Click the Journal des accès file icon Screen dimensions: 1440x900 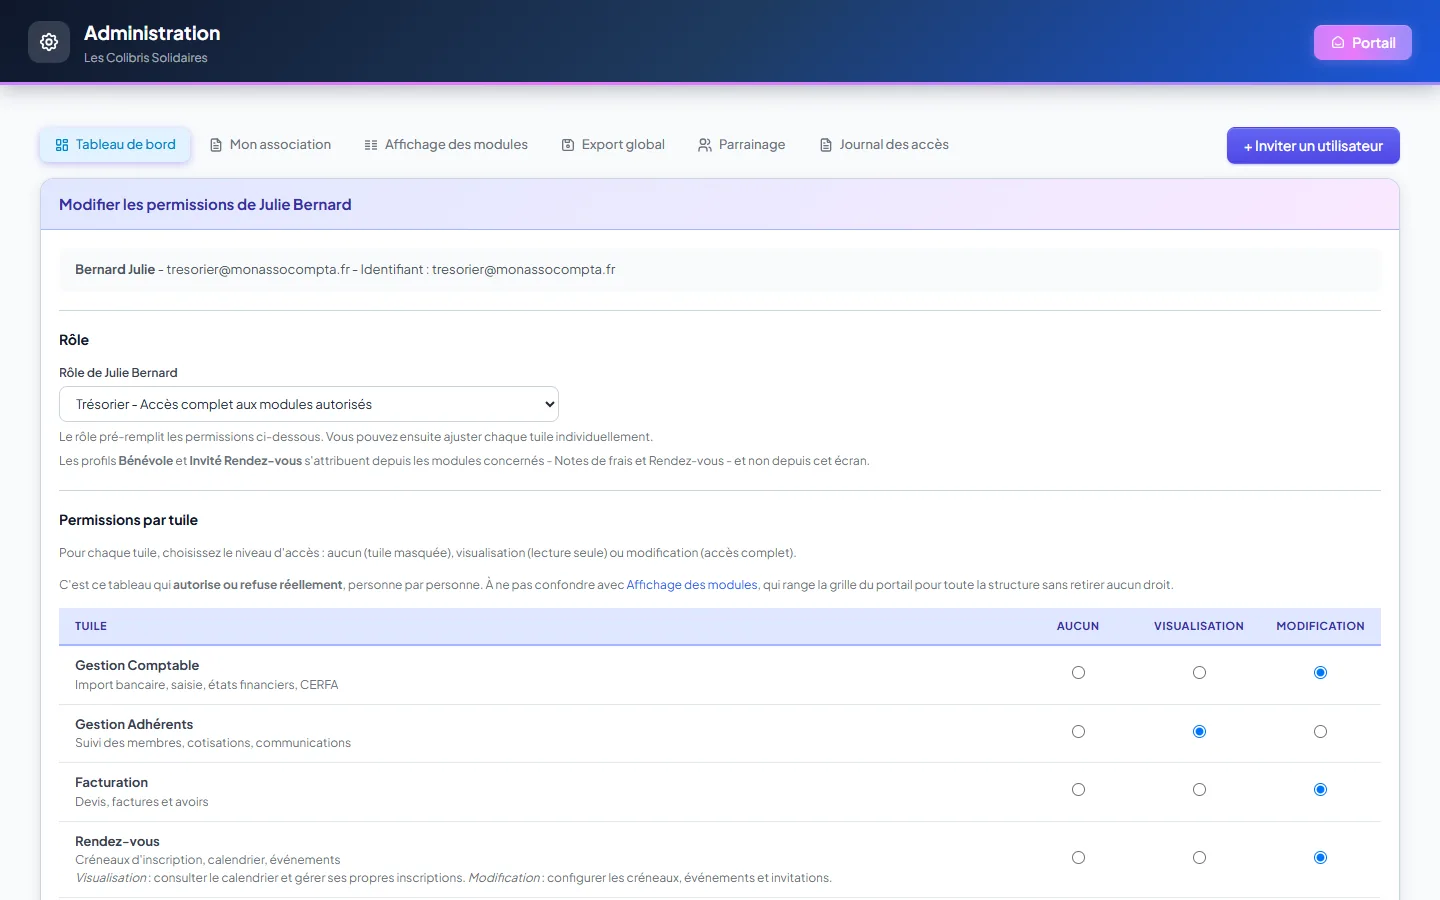826,145
